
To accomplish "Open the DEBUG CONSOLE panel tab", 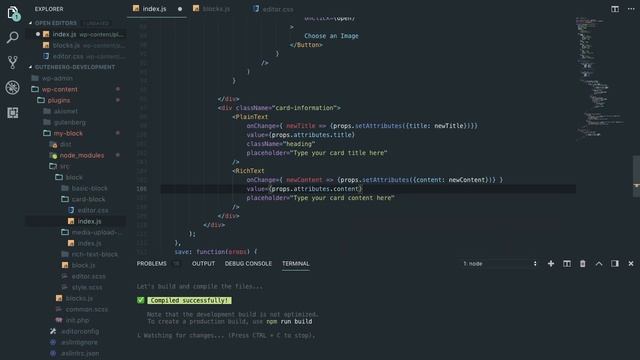I will click(248, 264).
